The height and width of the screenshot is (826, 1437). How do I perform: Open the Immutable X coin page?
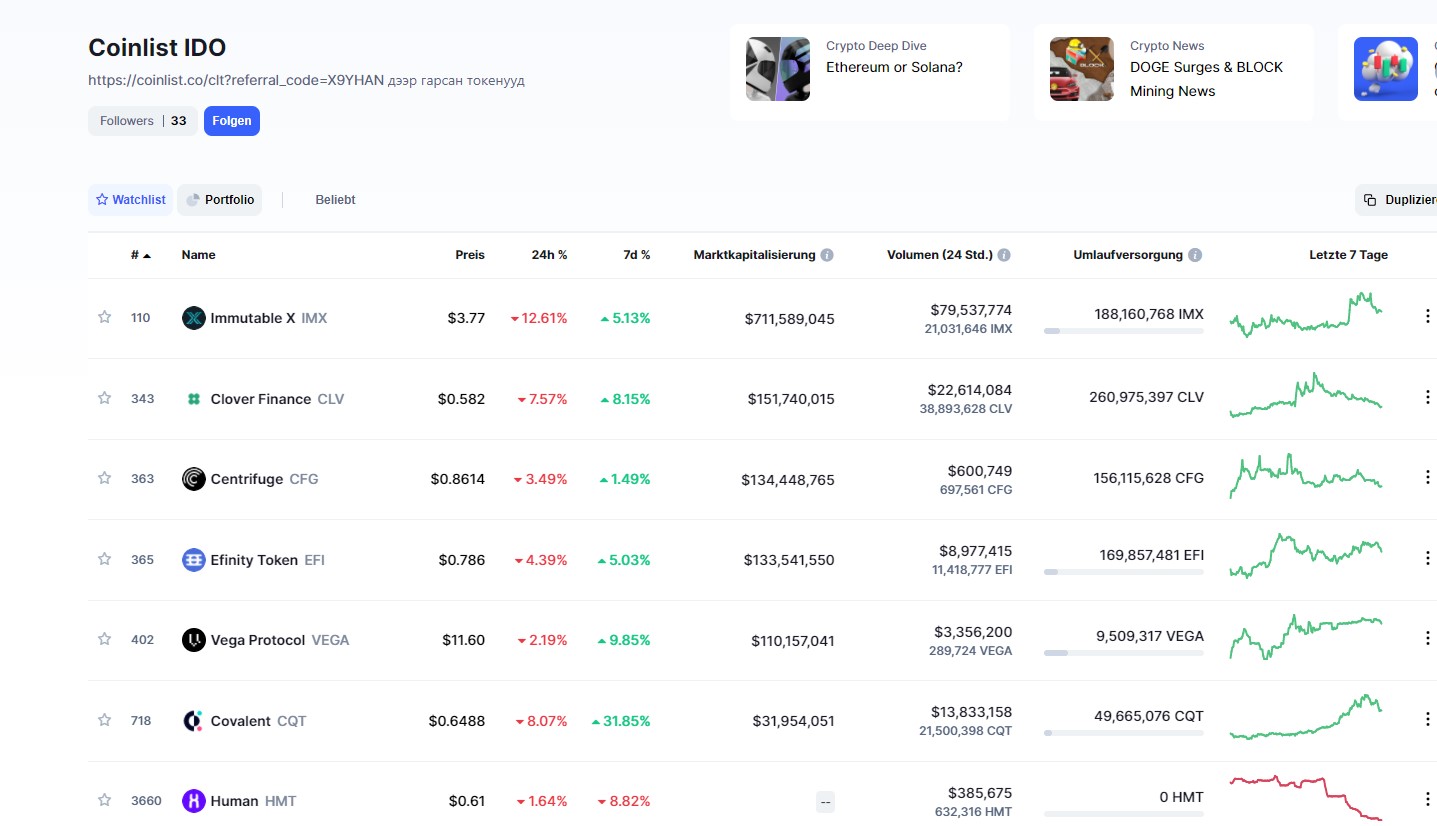click(268, 318)
